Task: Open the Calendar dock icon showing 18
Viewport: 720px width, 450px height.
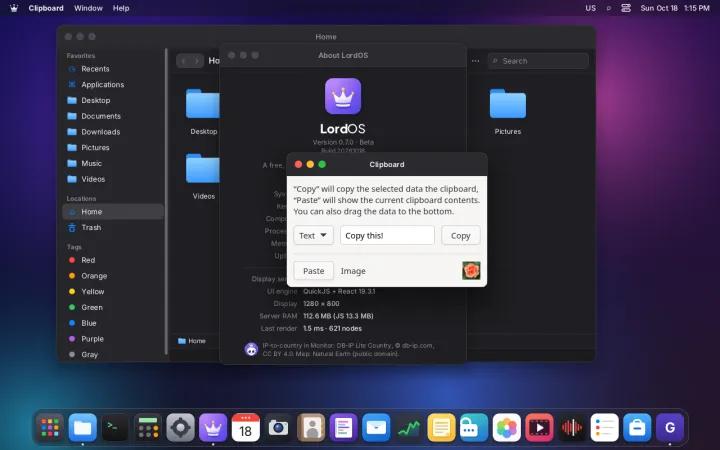Action: point(246,428)
